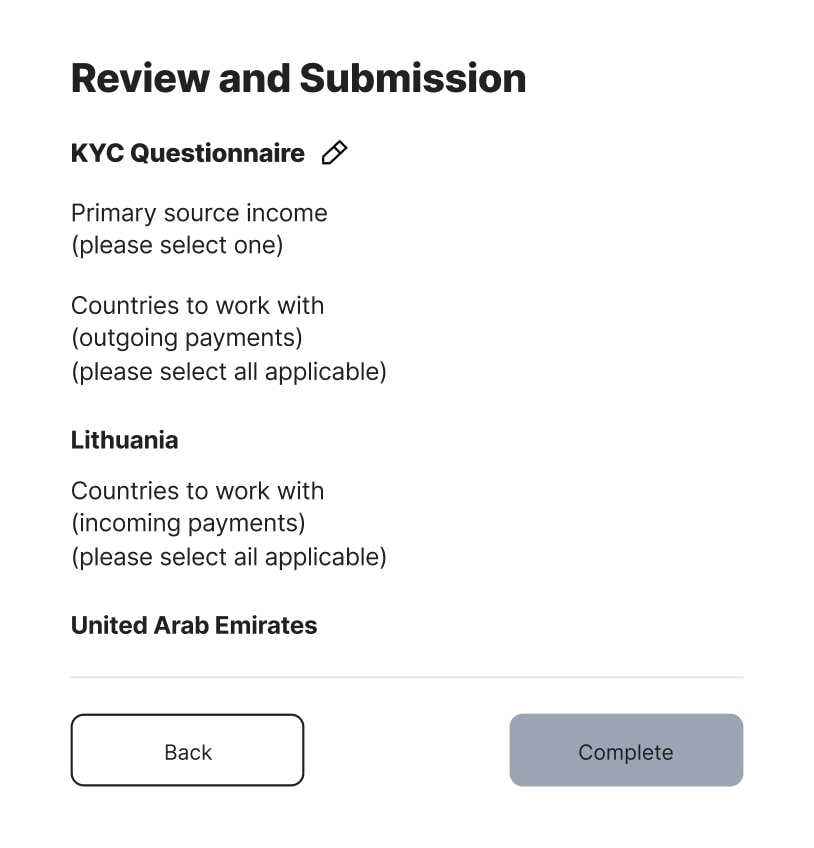The width and height of the screenshot is (814, 848).
Task: Select the Lithuania country value
Action: [124, 440]
